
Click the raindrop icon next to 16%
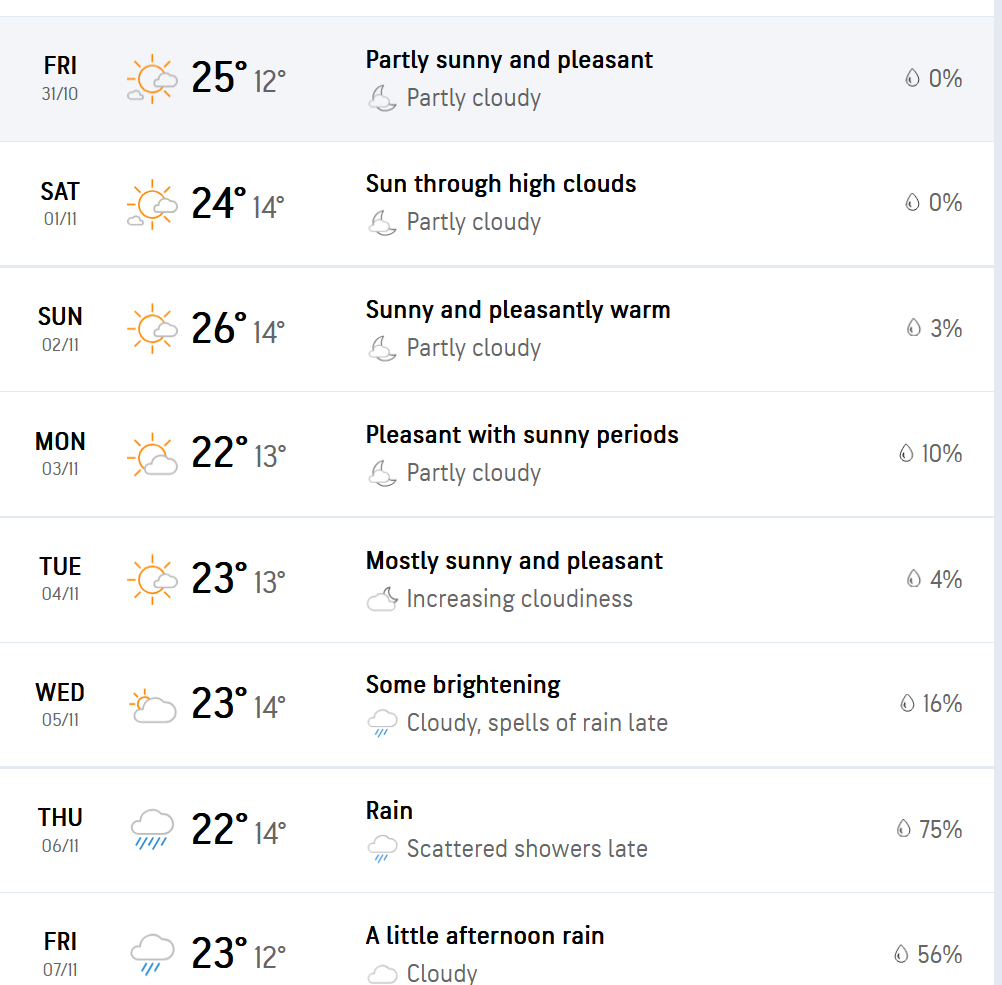click(x=907, y=704)
